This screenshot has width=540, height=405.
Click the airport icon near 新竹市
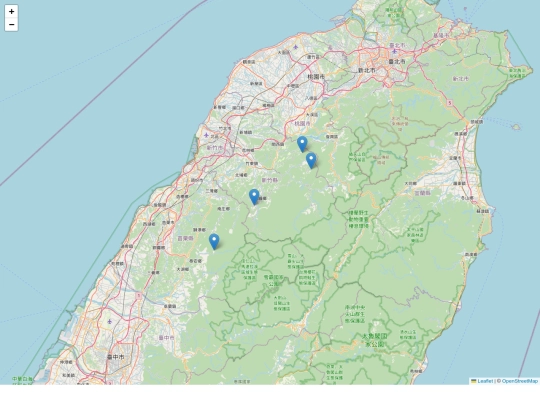pos(206,135)
